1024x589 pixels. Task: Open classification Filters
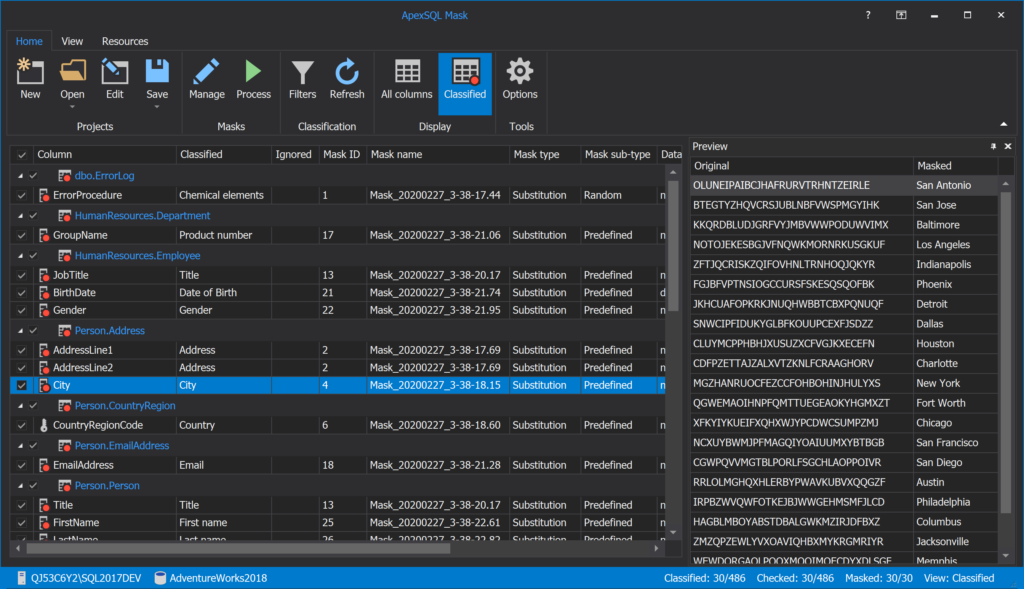click(x=302, y=78)
